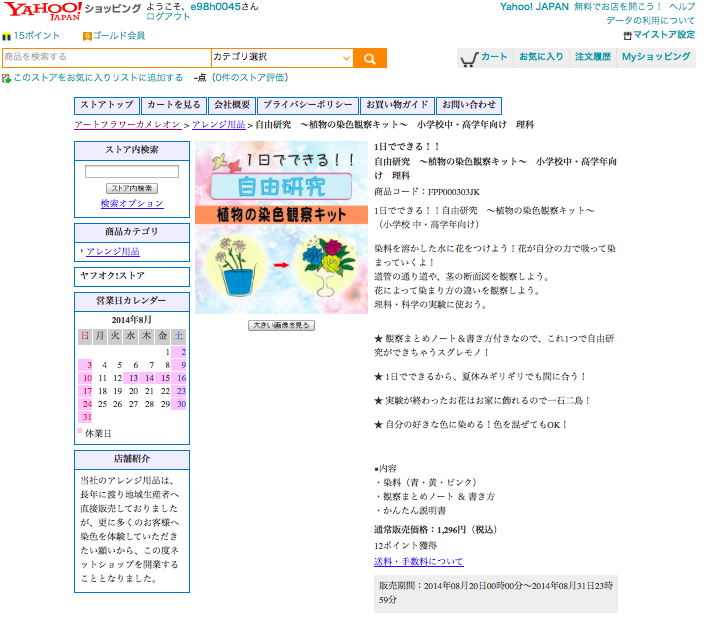Open the お気に入り menu item
The height and width of the screenshot is (617, 707).
pyautogui.click(x=541, y=57)
